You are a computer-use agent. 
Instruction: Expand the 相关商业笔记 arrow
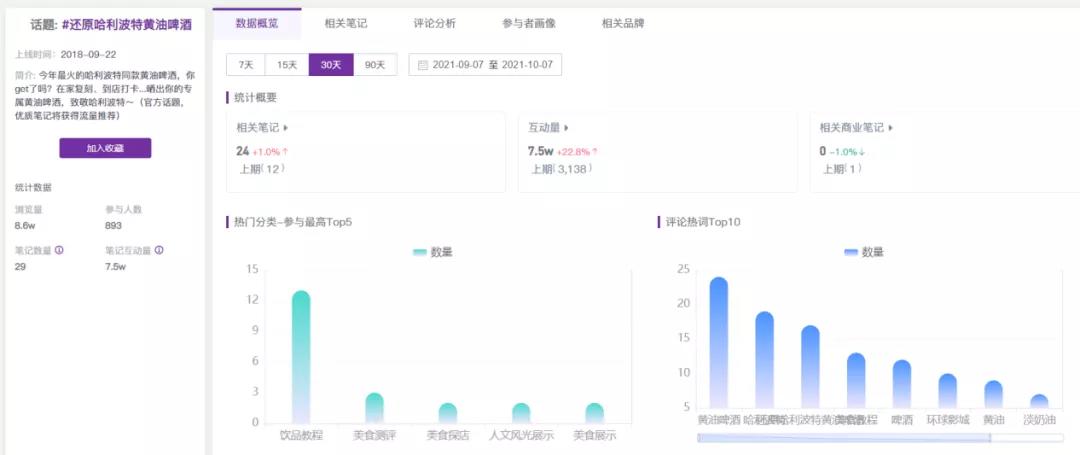pyautogui.click(x=891, y=127)
